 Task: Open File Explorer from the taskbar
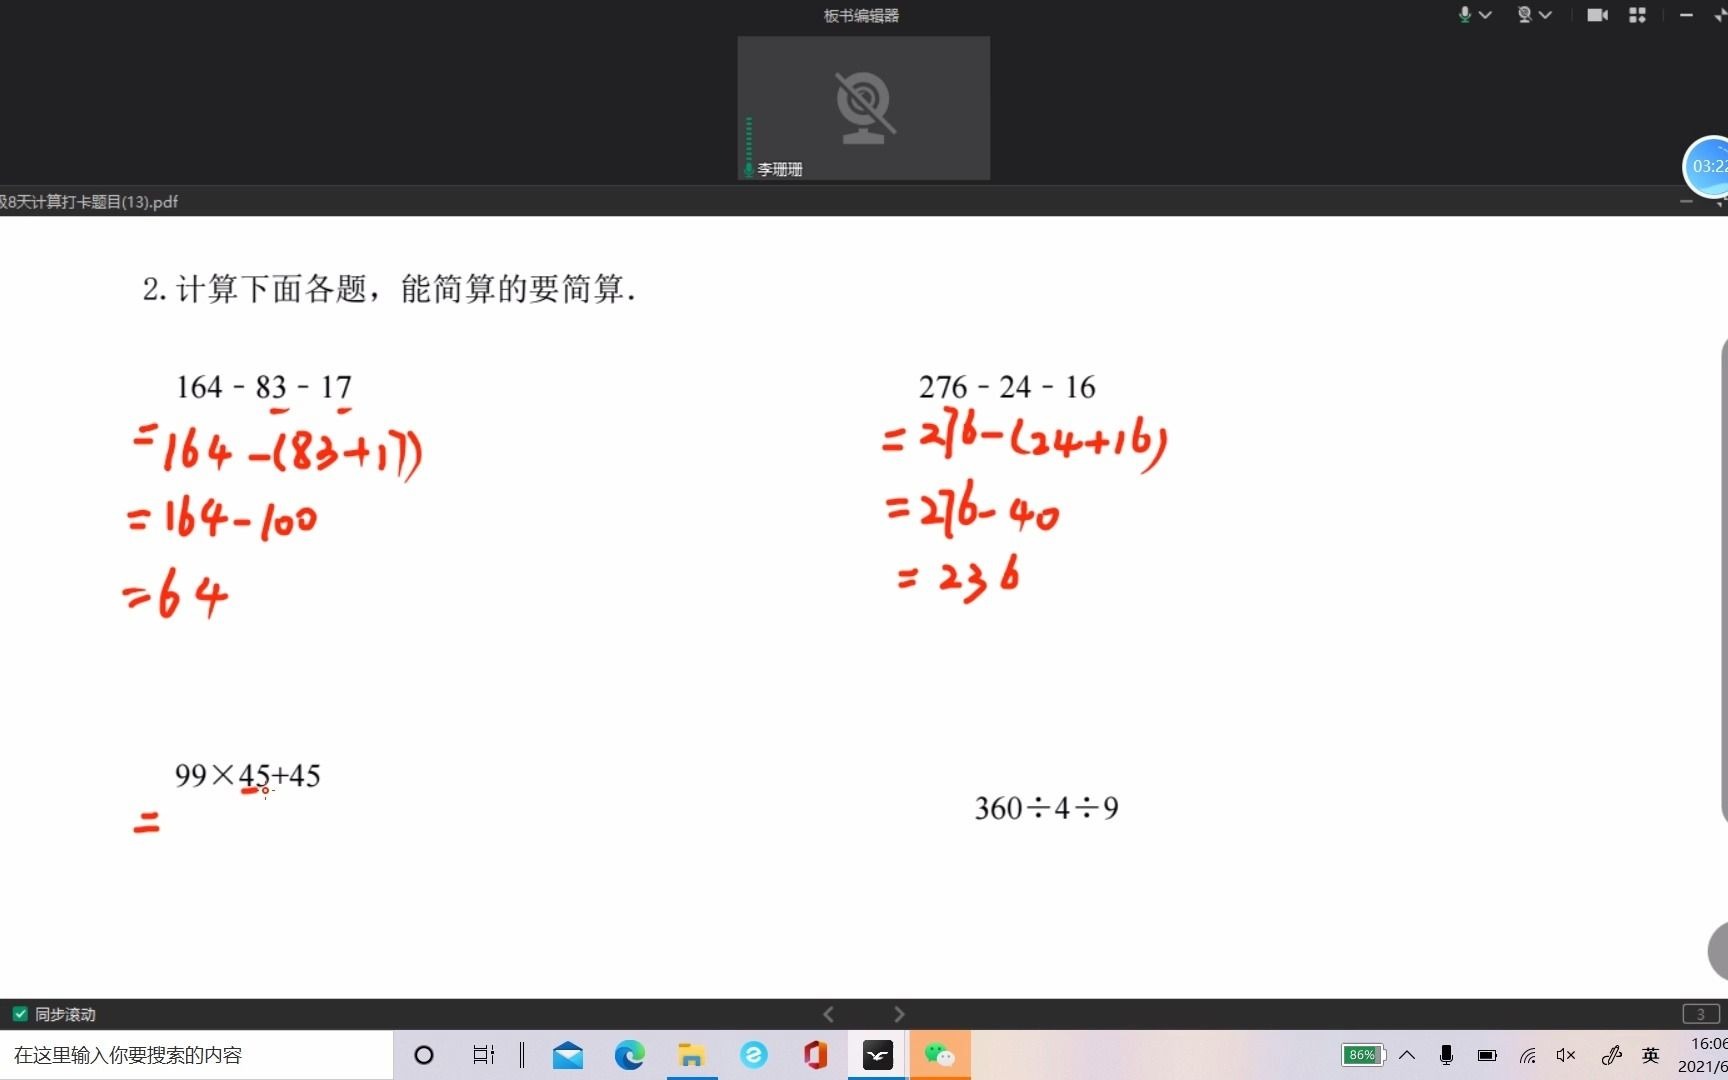tap(691, 1055)
